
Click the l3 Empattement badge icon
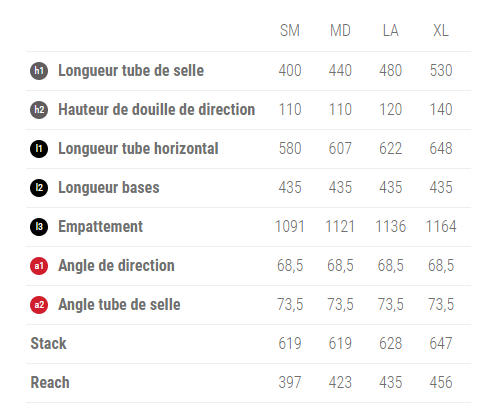tap(39, 227)
